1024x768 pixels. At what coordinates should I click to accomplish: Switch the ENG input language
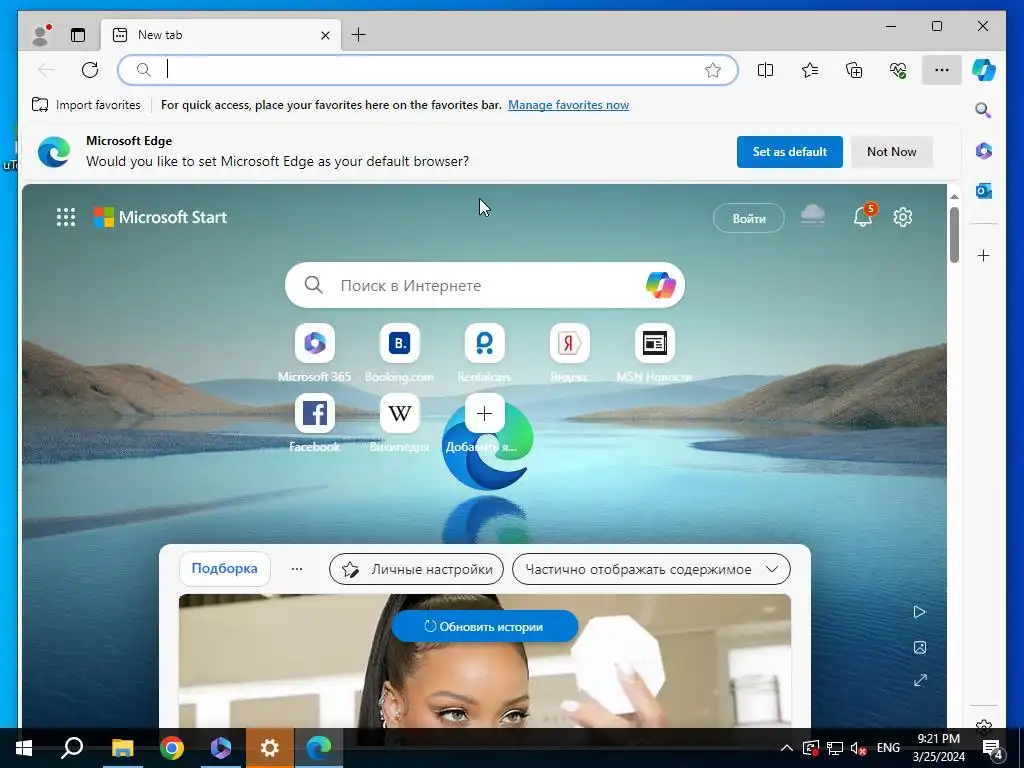pos(888,748)
